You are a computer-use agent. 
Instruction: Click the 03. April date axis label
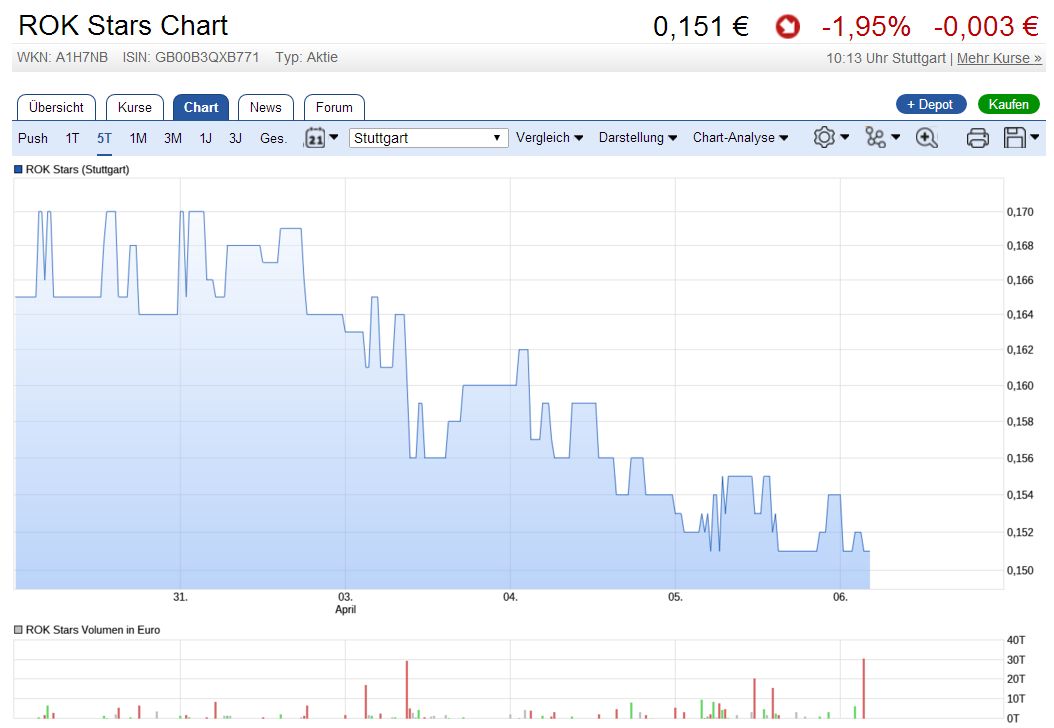(346, 603)
